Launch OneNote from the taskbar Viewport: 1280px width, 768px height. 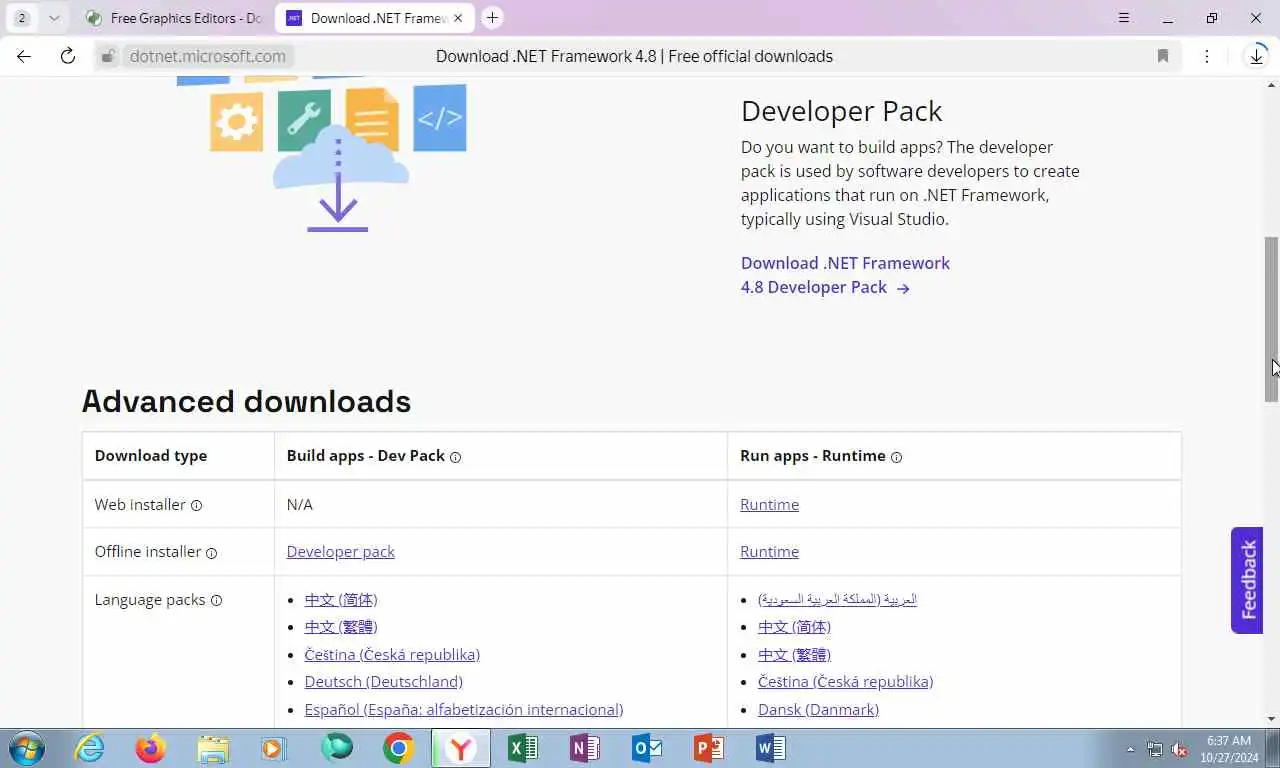coord(585,748)
